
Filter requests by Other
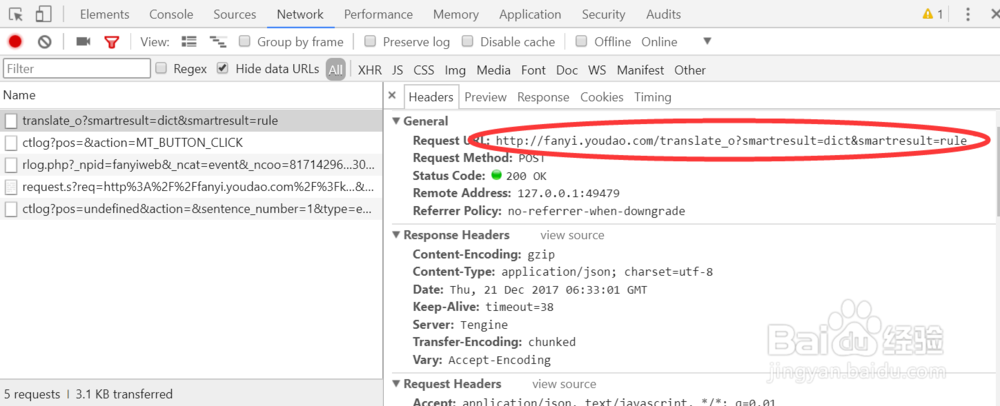pos(690,69)
